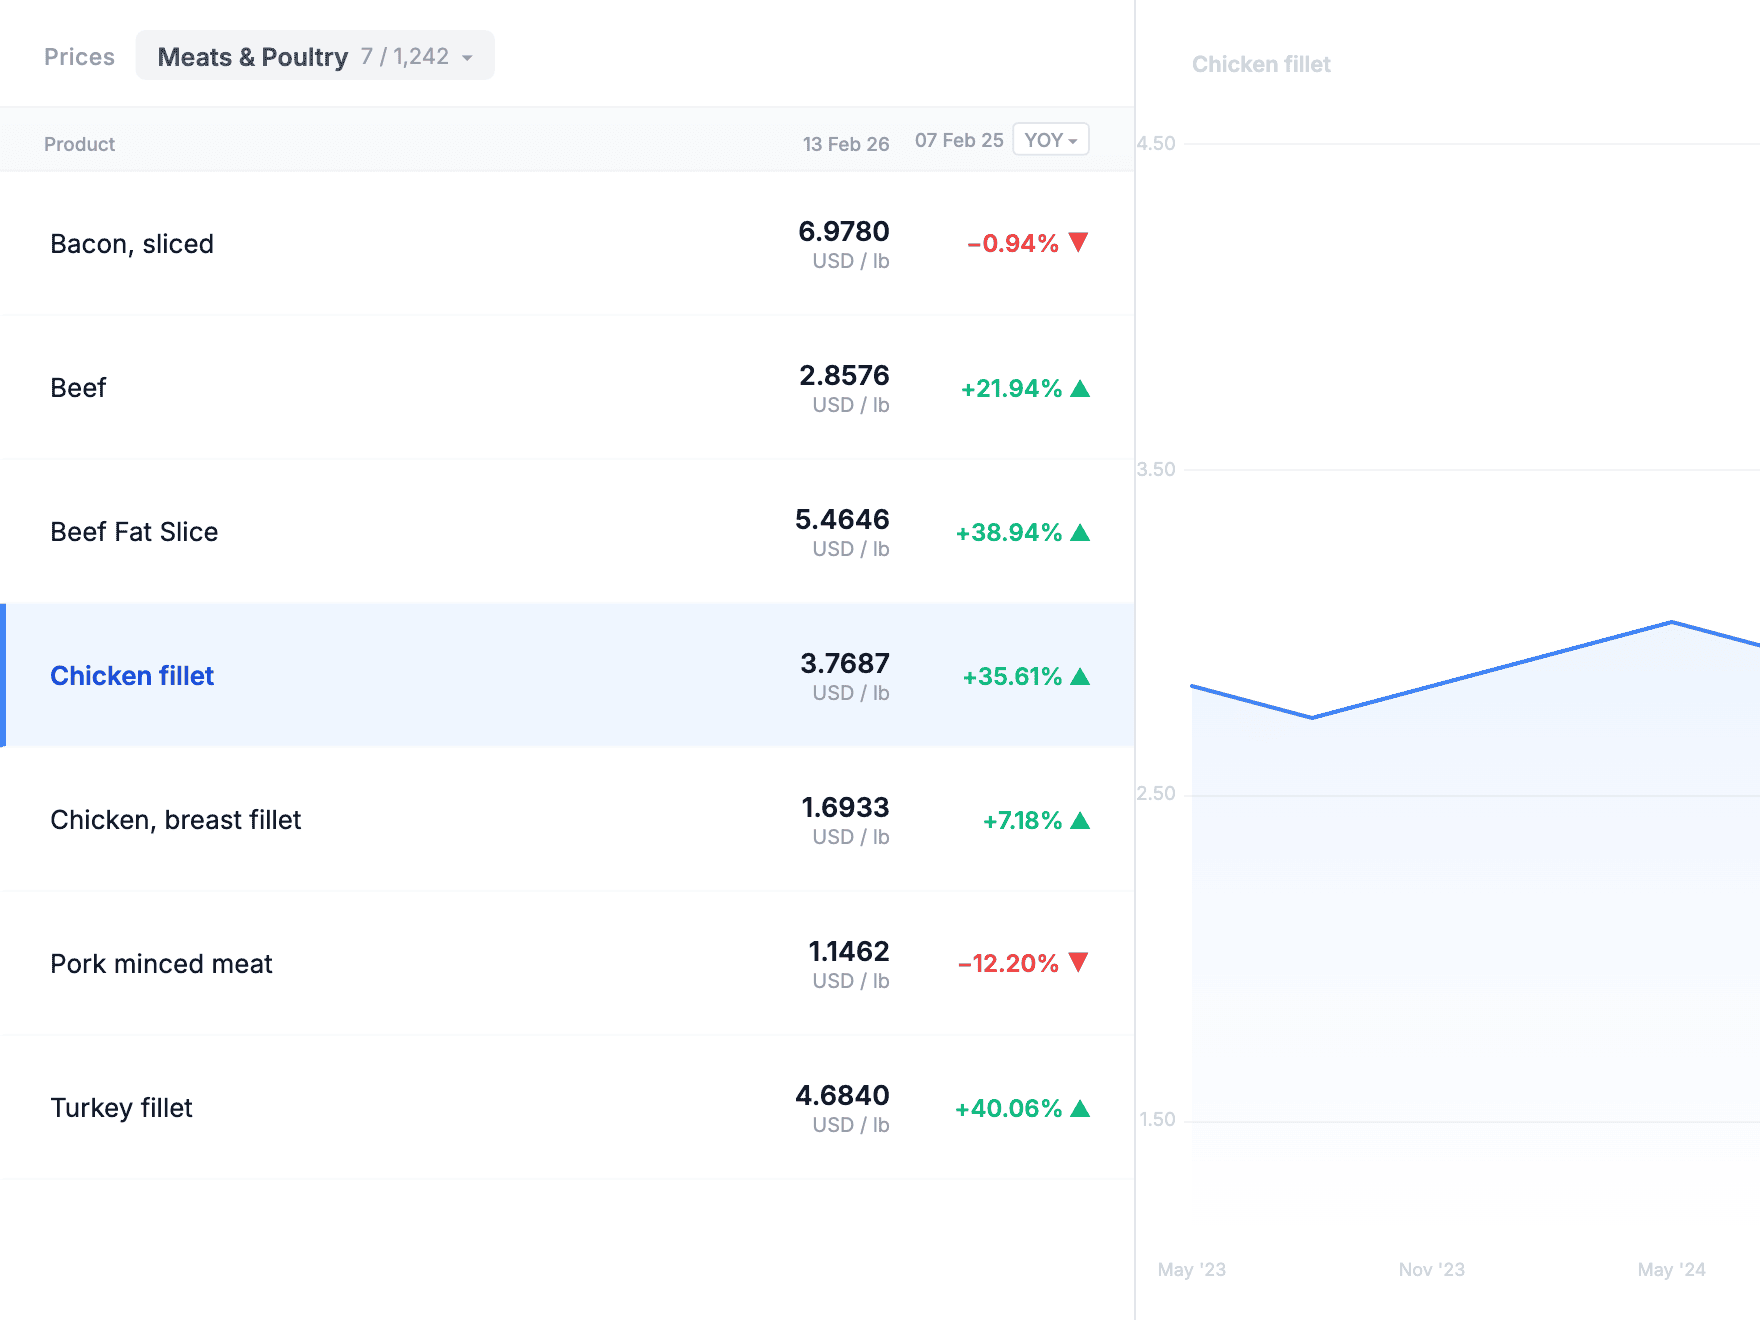Click the Turkey fillet product name
This screenshot has height=1320, width=1760.
coord(121,1107)
